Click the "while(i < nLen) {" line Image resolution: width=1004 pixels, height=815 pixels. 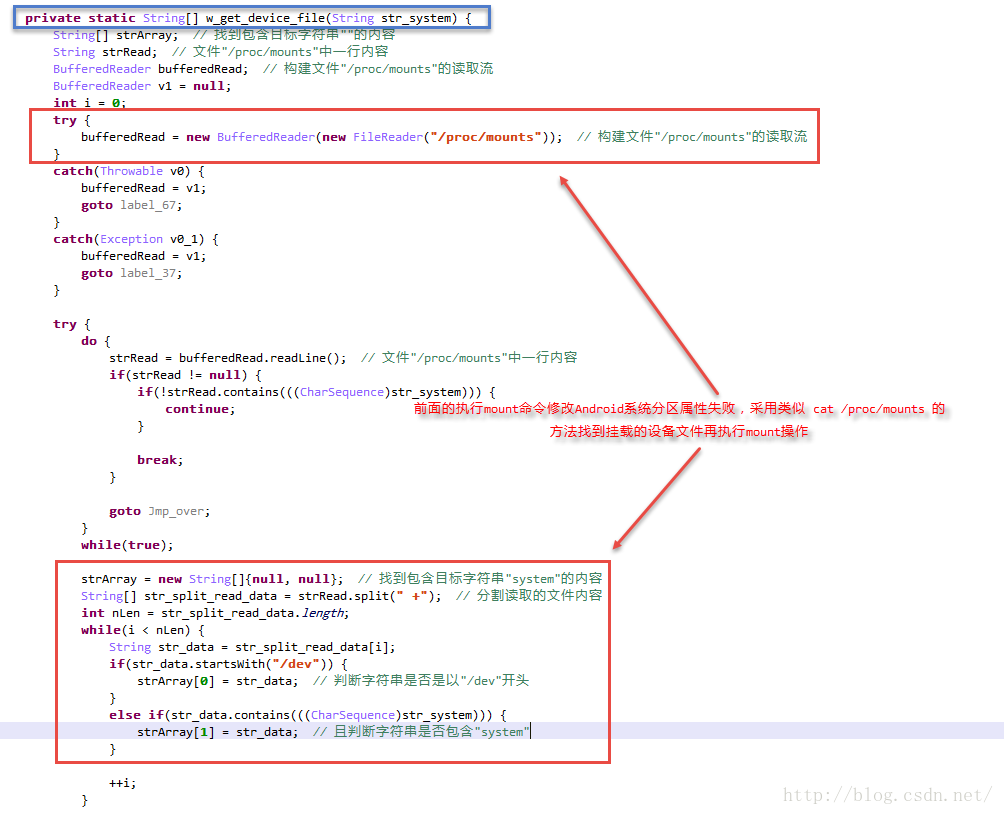(x=143, y=630)
